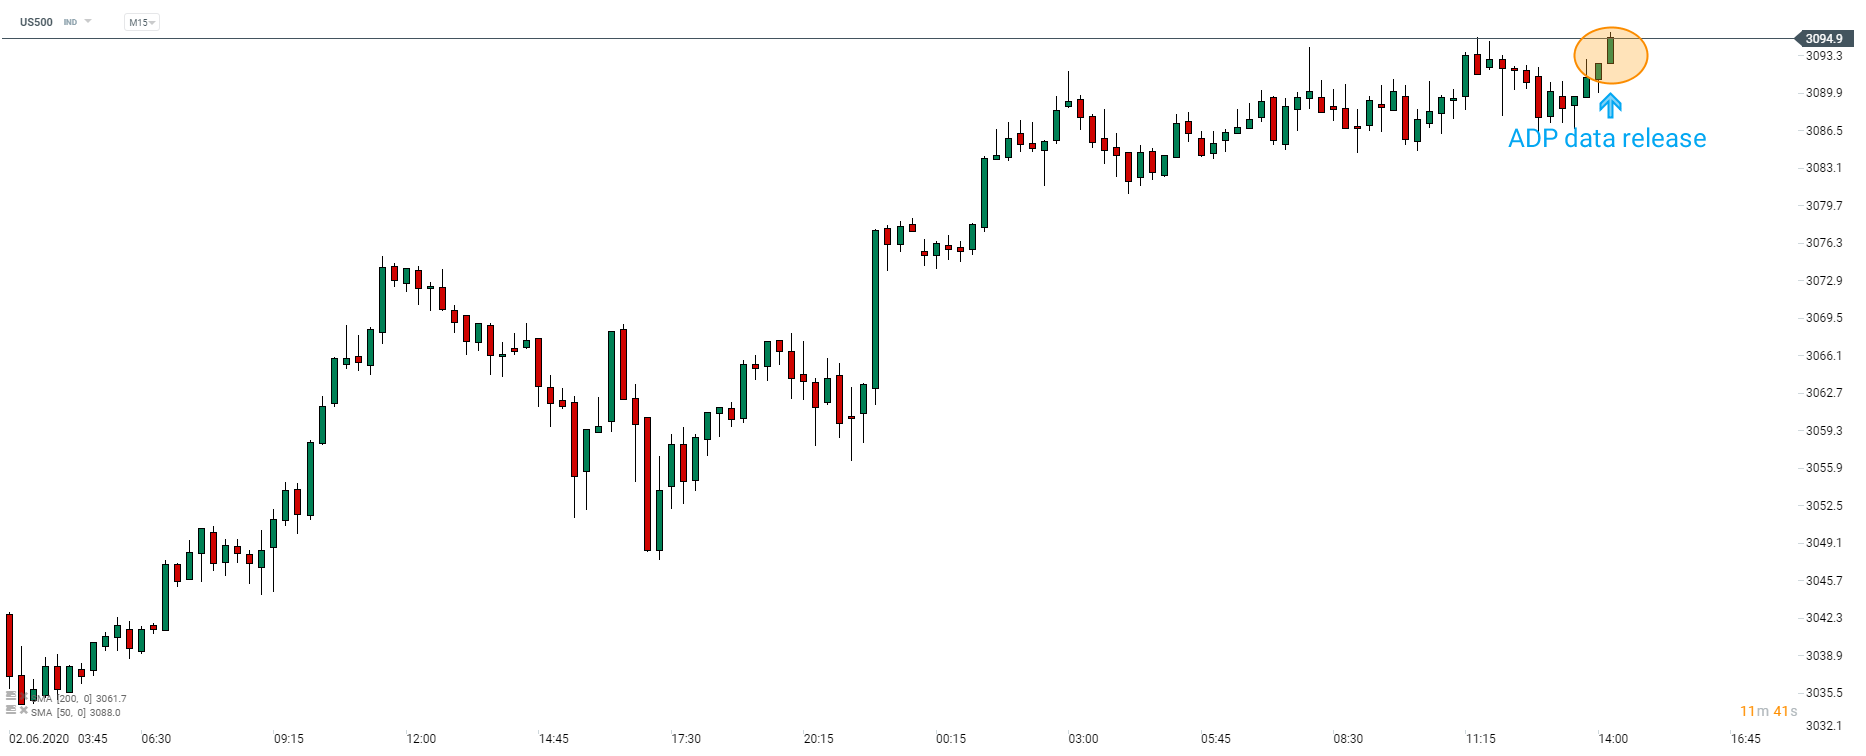Click the candle countdown timer 11m 41s
1866x756 pixels.
click(x=1768, y=711)
